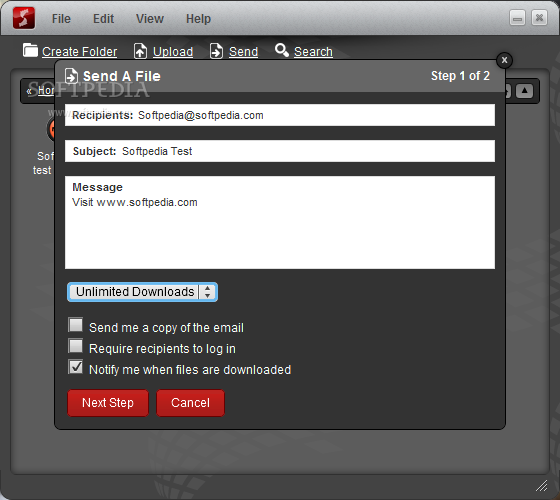Image resolution: width=560 pixels, height=500 pixels.
Task: Close the Send A File dialog
Action: point(504,60)
